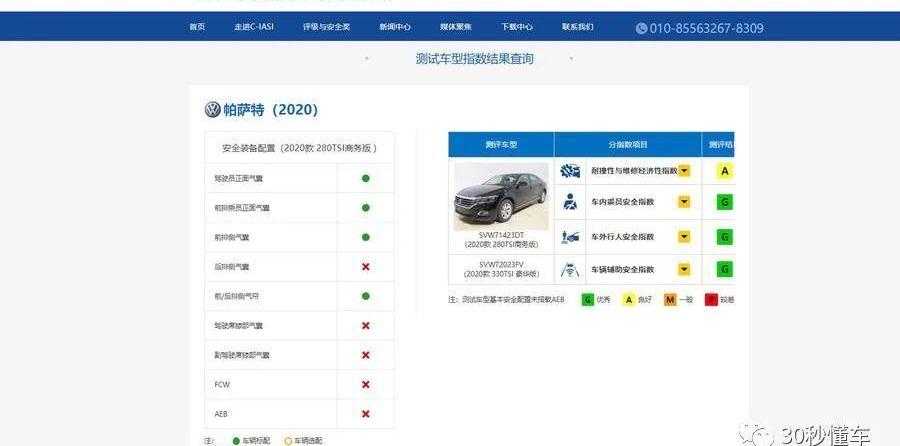Screen dimensions: 900x446
Task: Click the 注：测试车型基本安全配置 note text
Action: point(506,300)
